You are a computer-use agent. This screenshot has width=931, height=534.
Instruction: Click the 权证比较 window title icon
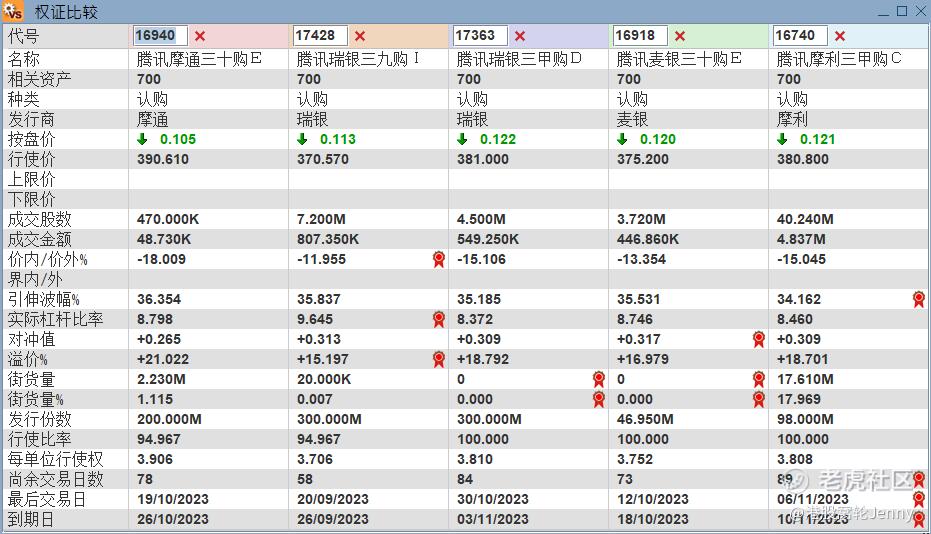pos(12,11)
